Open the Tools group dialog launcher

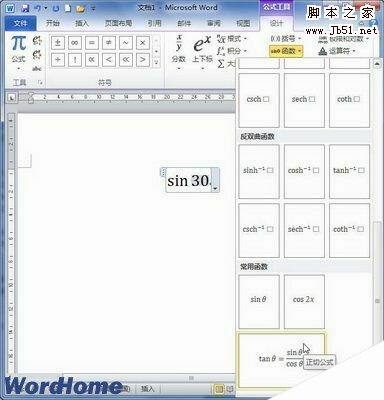[x=40, y=82]
